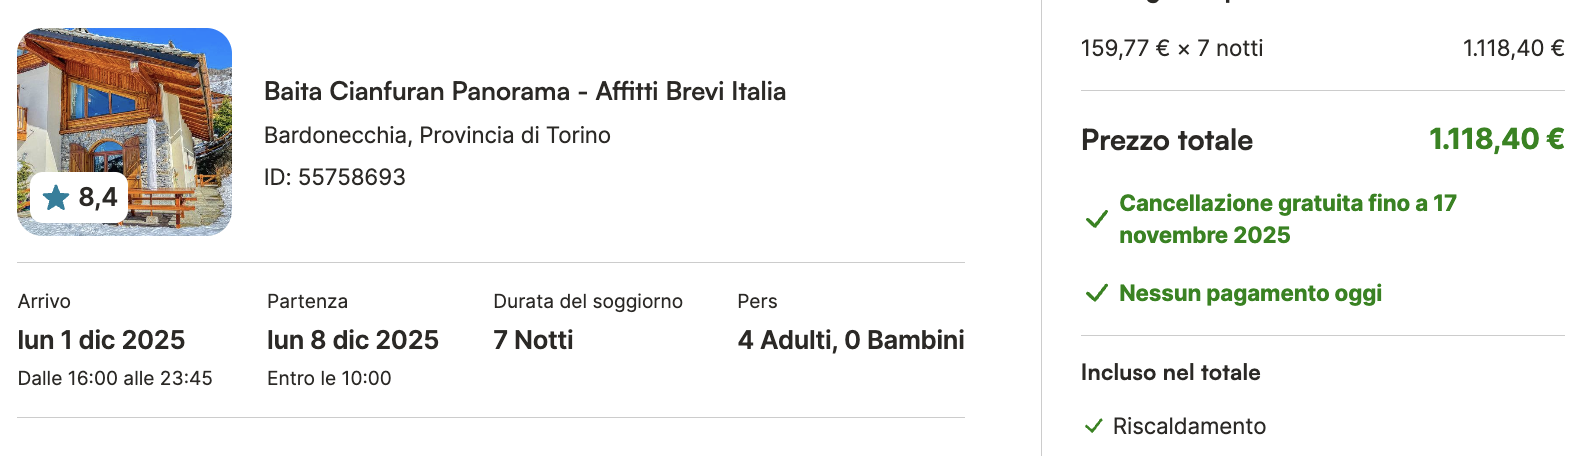Click the Prezzo totale amount 1.118,40 €
The image size is (1592, 456).
tap(1496, 139)
